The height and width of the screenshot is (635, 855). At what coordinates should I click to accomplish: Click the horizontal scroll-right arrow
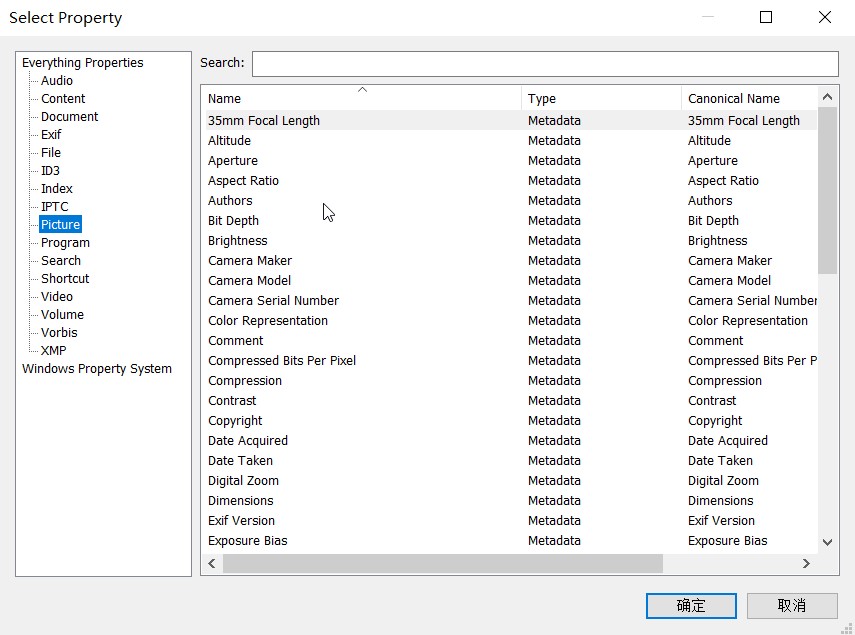(x=806, y=564)
